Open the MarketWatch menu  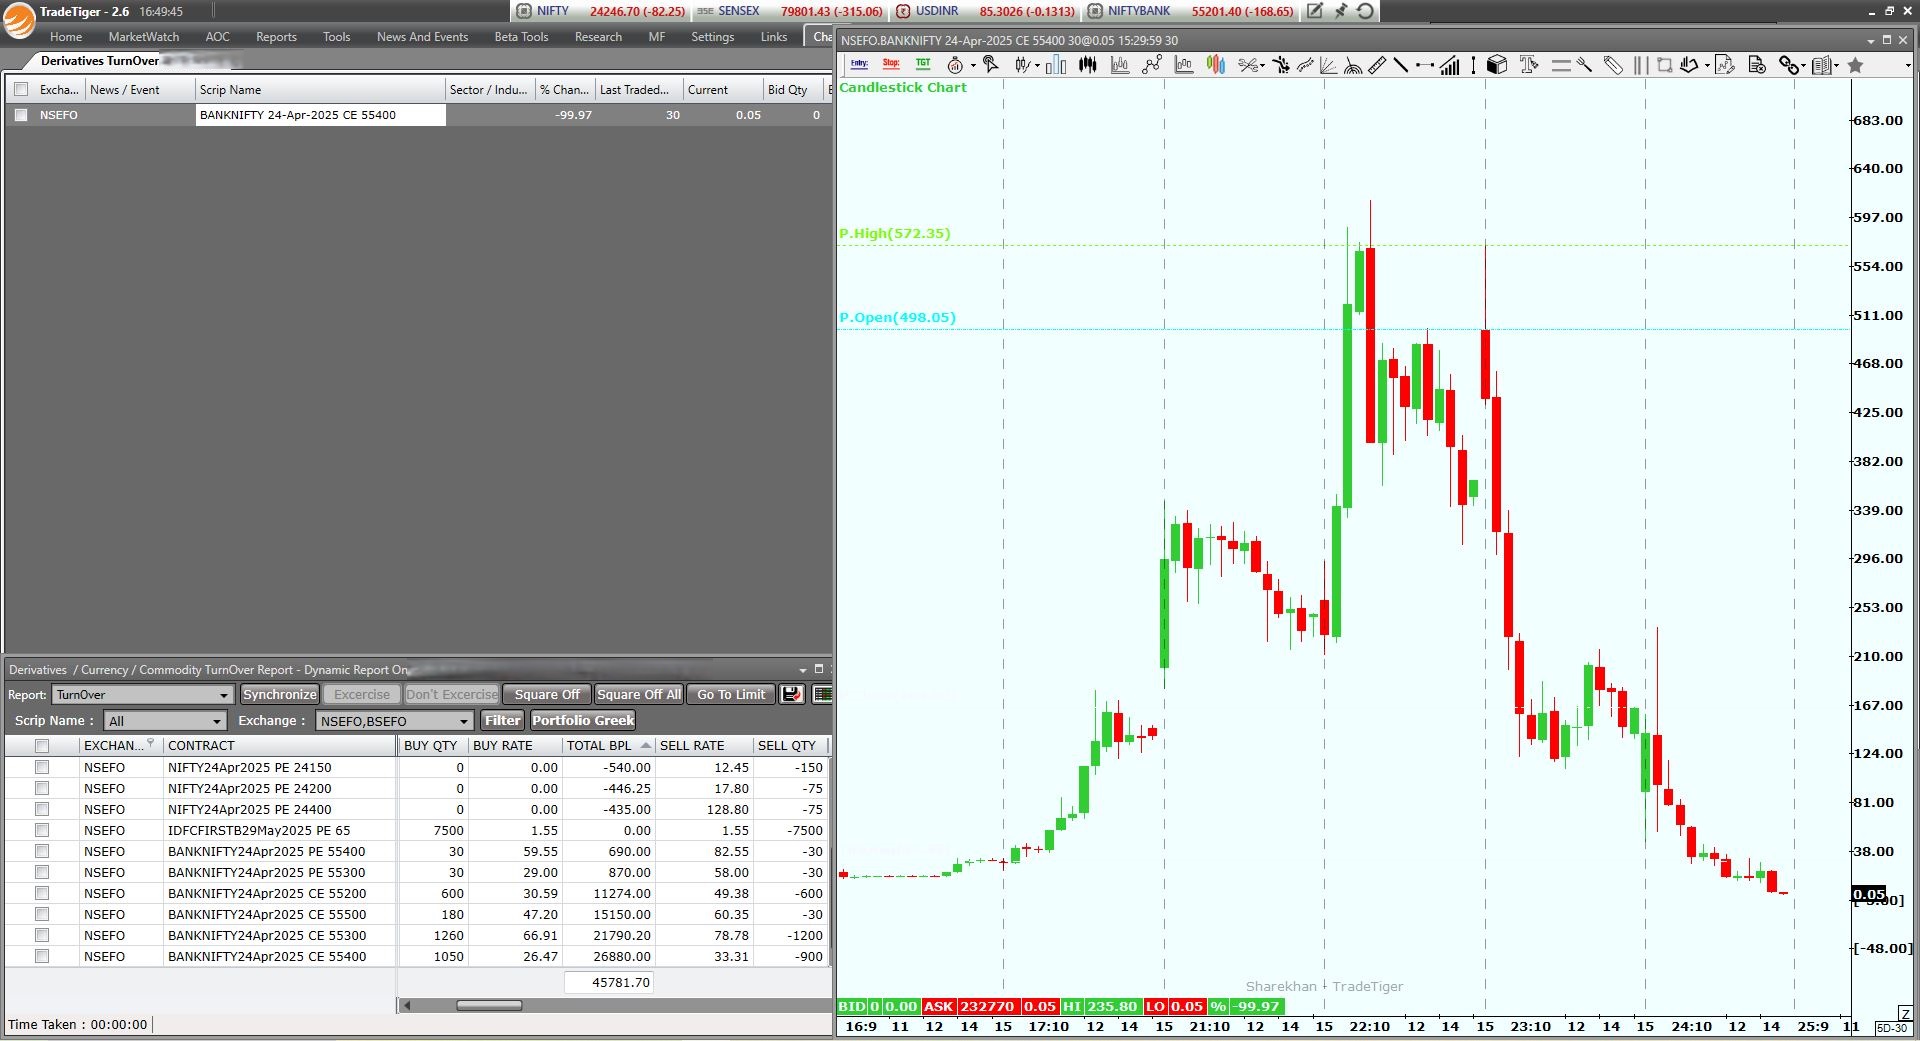point(144,37)
